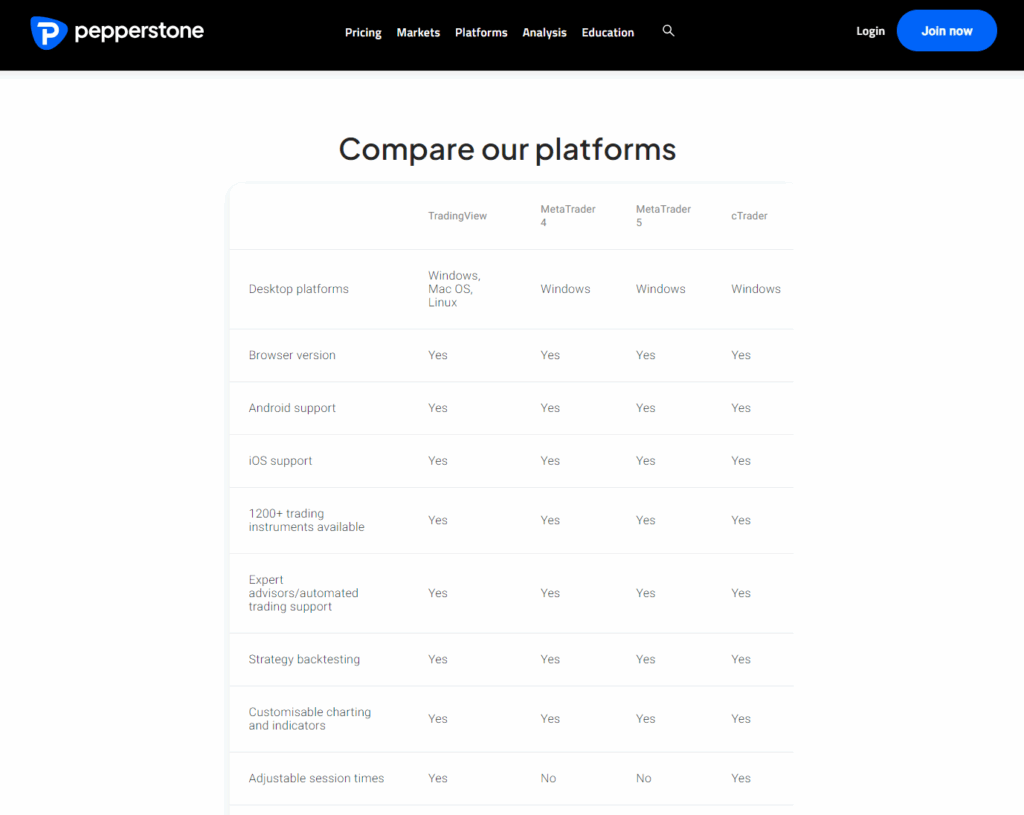Click the TradingView column header
The image size is (1024, 815).
457,216
